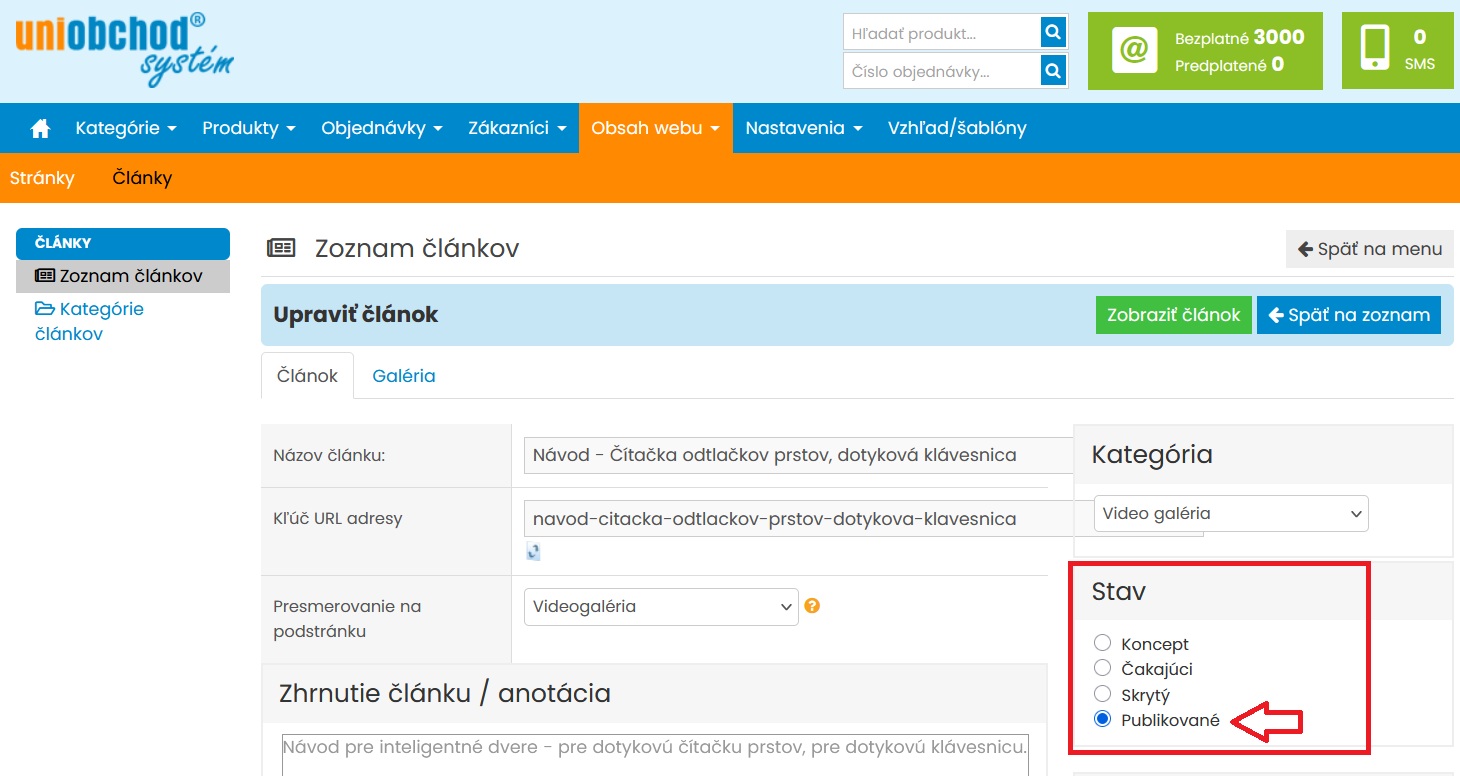This screenshot has height=776, width=1460.
Task: Expand the Produkty menu dropdown
Action: click(248, 129)
